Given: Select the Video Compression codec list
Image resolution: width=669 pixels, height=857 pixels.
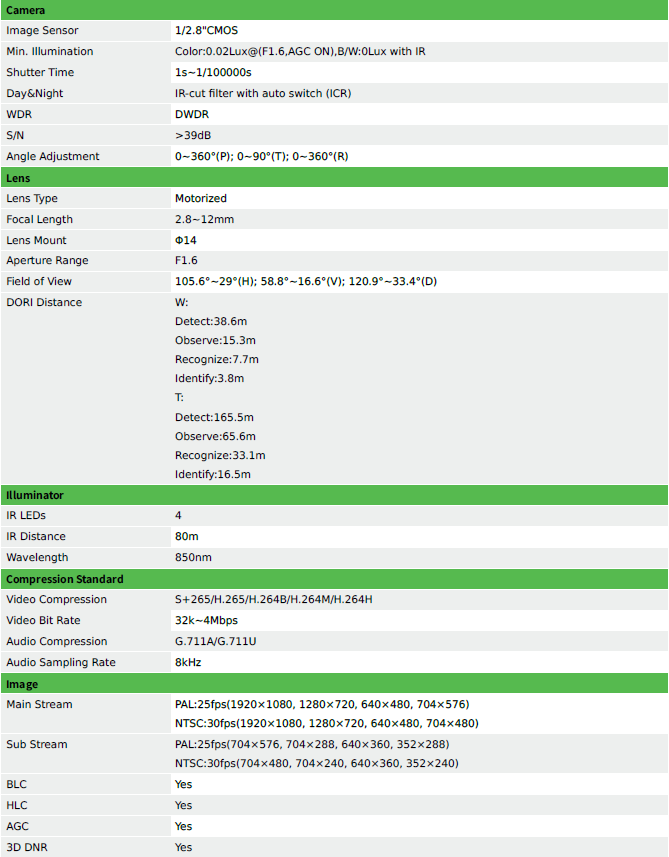Looking at the screenshot, I should point(273,600).
